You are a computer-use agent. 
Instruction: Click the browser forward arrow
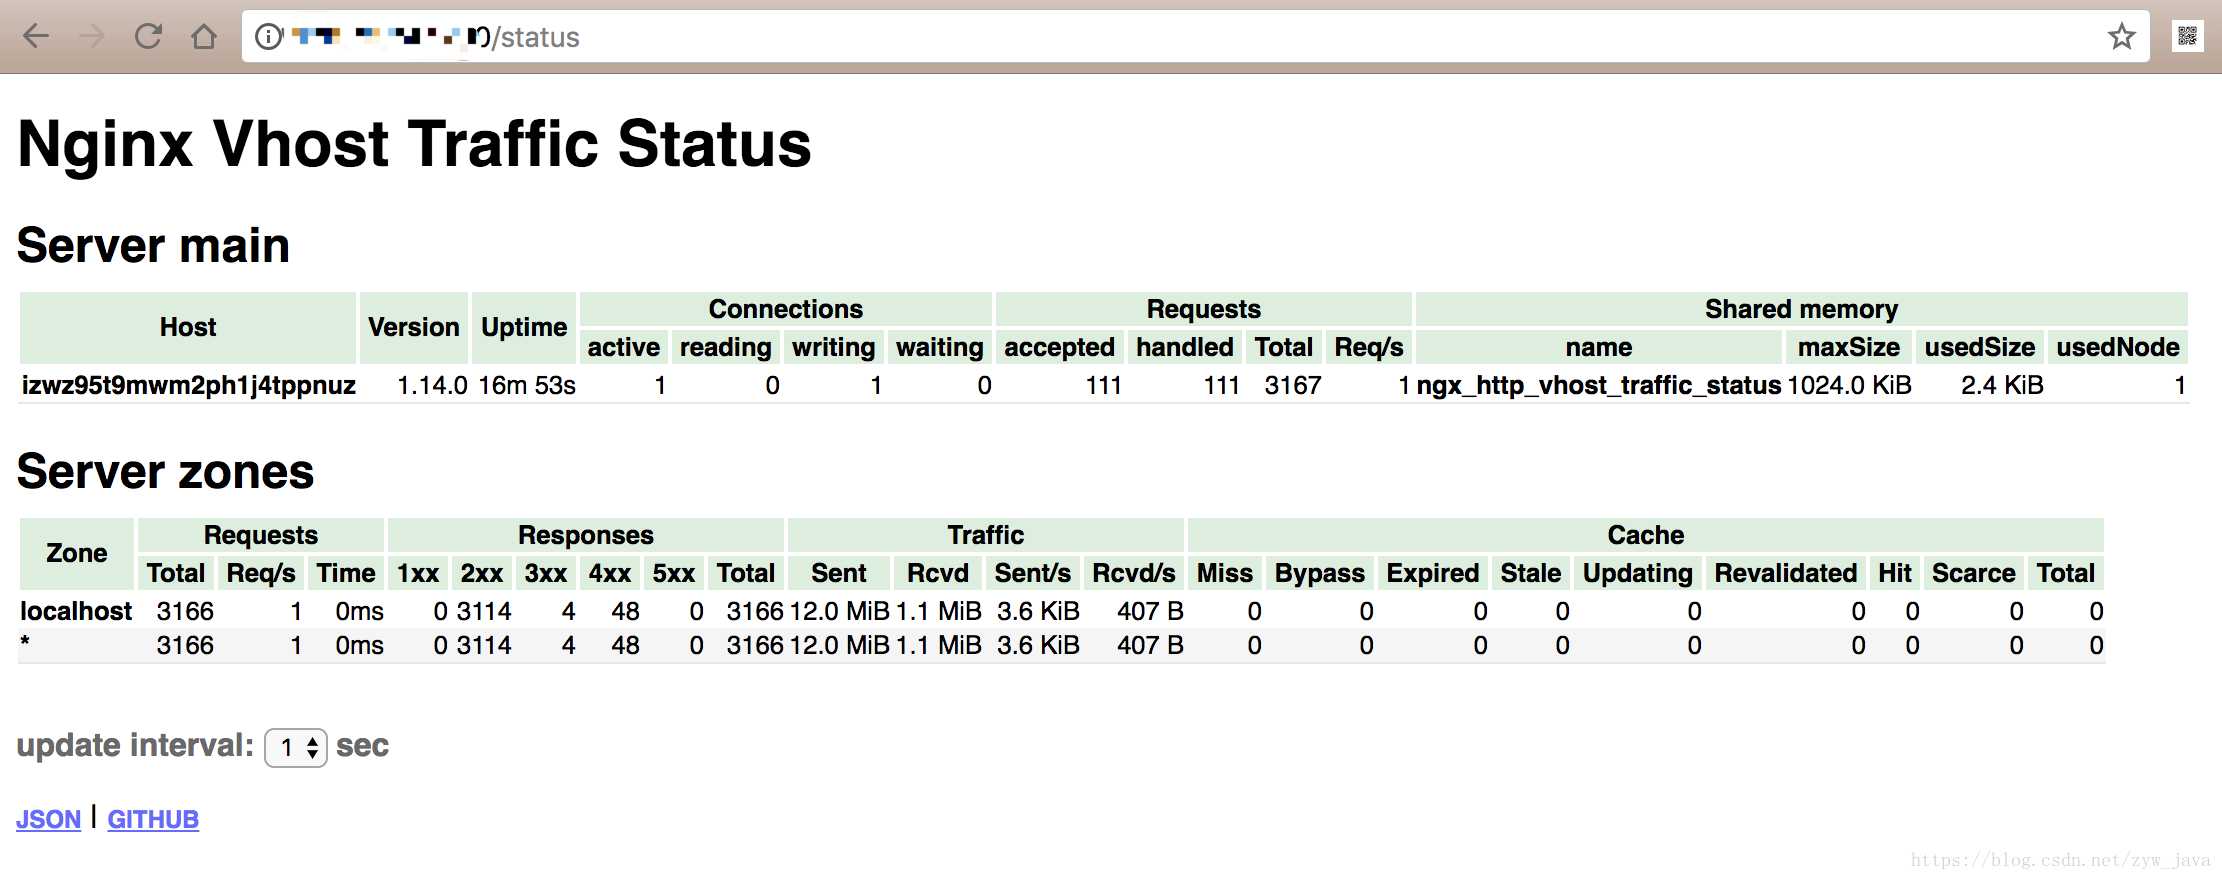[x=92, y=37]
